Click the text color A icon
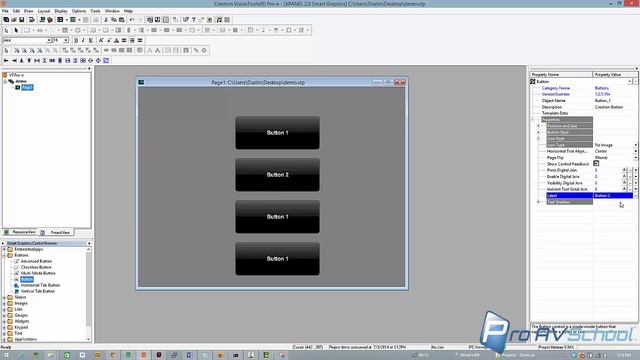This screenshot has width=640, height=360. [116, 40]
